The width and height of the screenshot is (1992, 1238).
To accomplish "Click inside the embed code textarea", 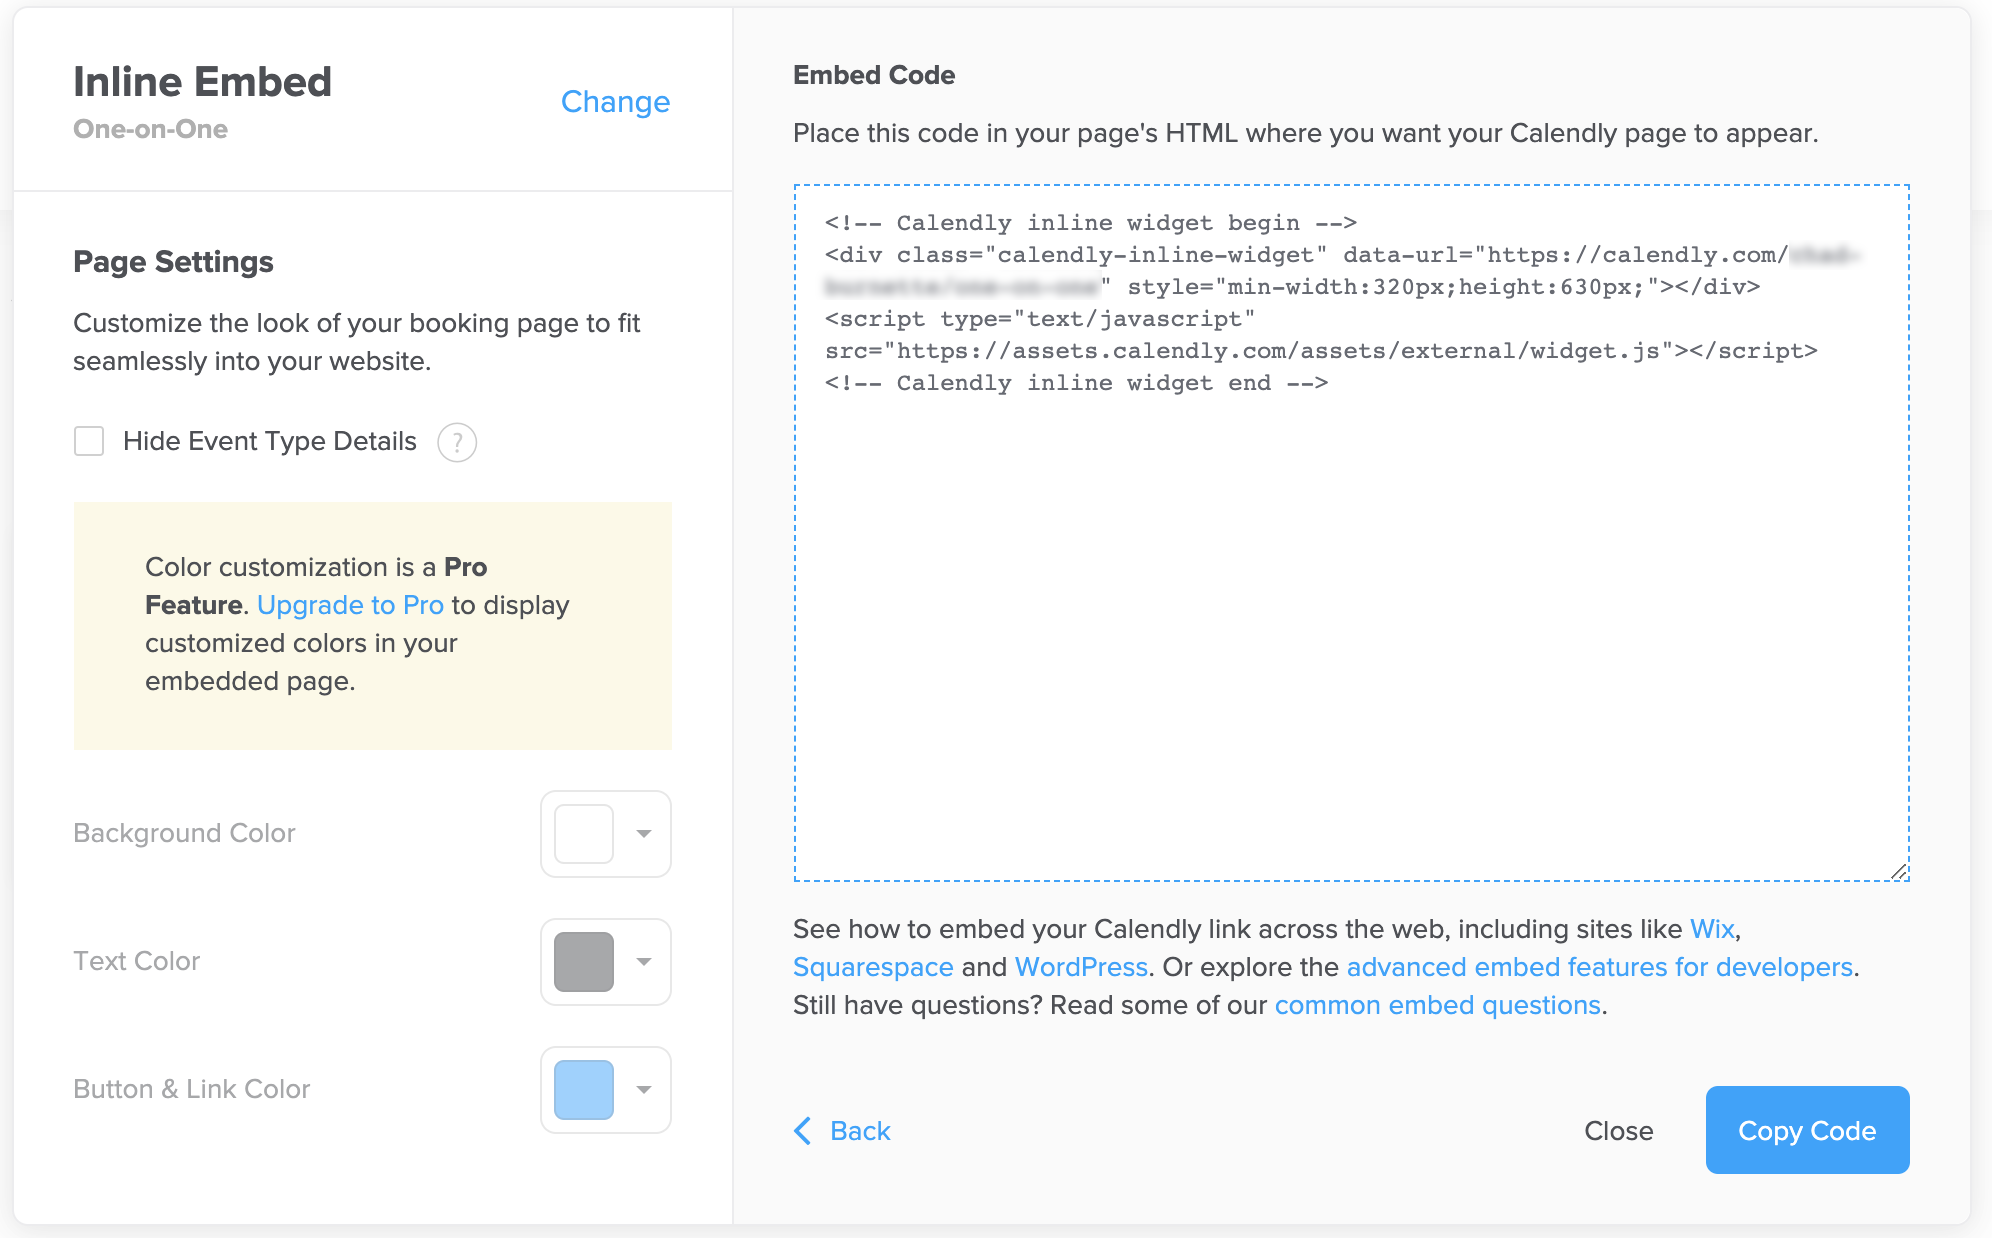I will 1351,533.
